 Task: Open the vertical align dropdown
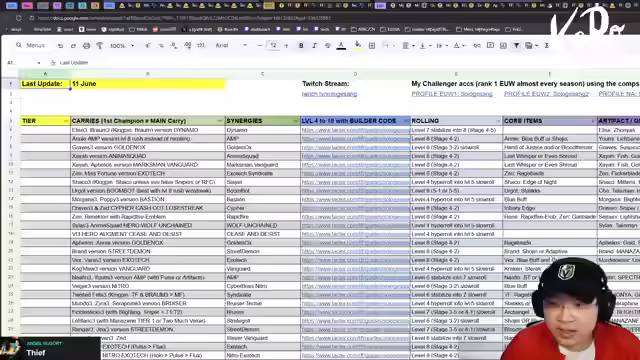[x=424, y=46]
